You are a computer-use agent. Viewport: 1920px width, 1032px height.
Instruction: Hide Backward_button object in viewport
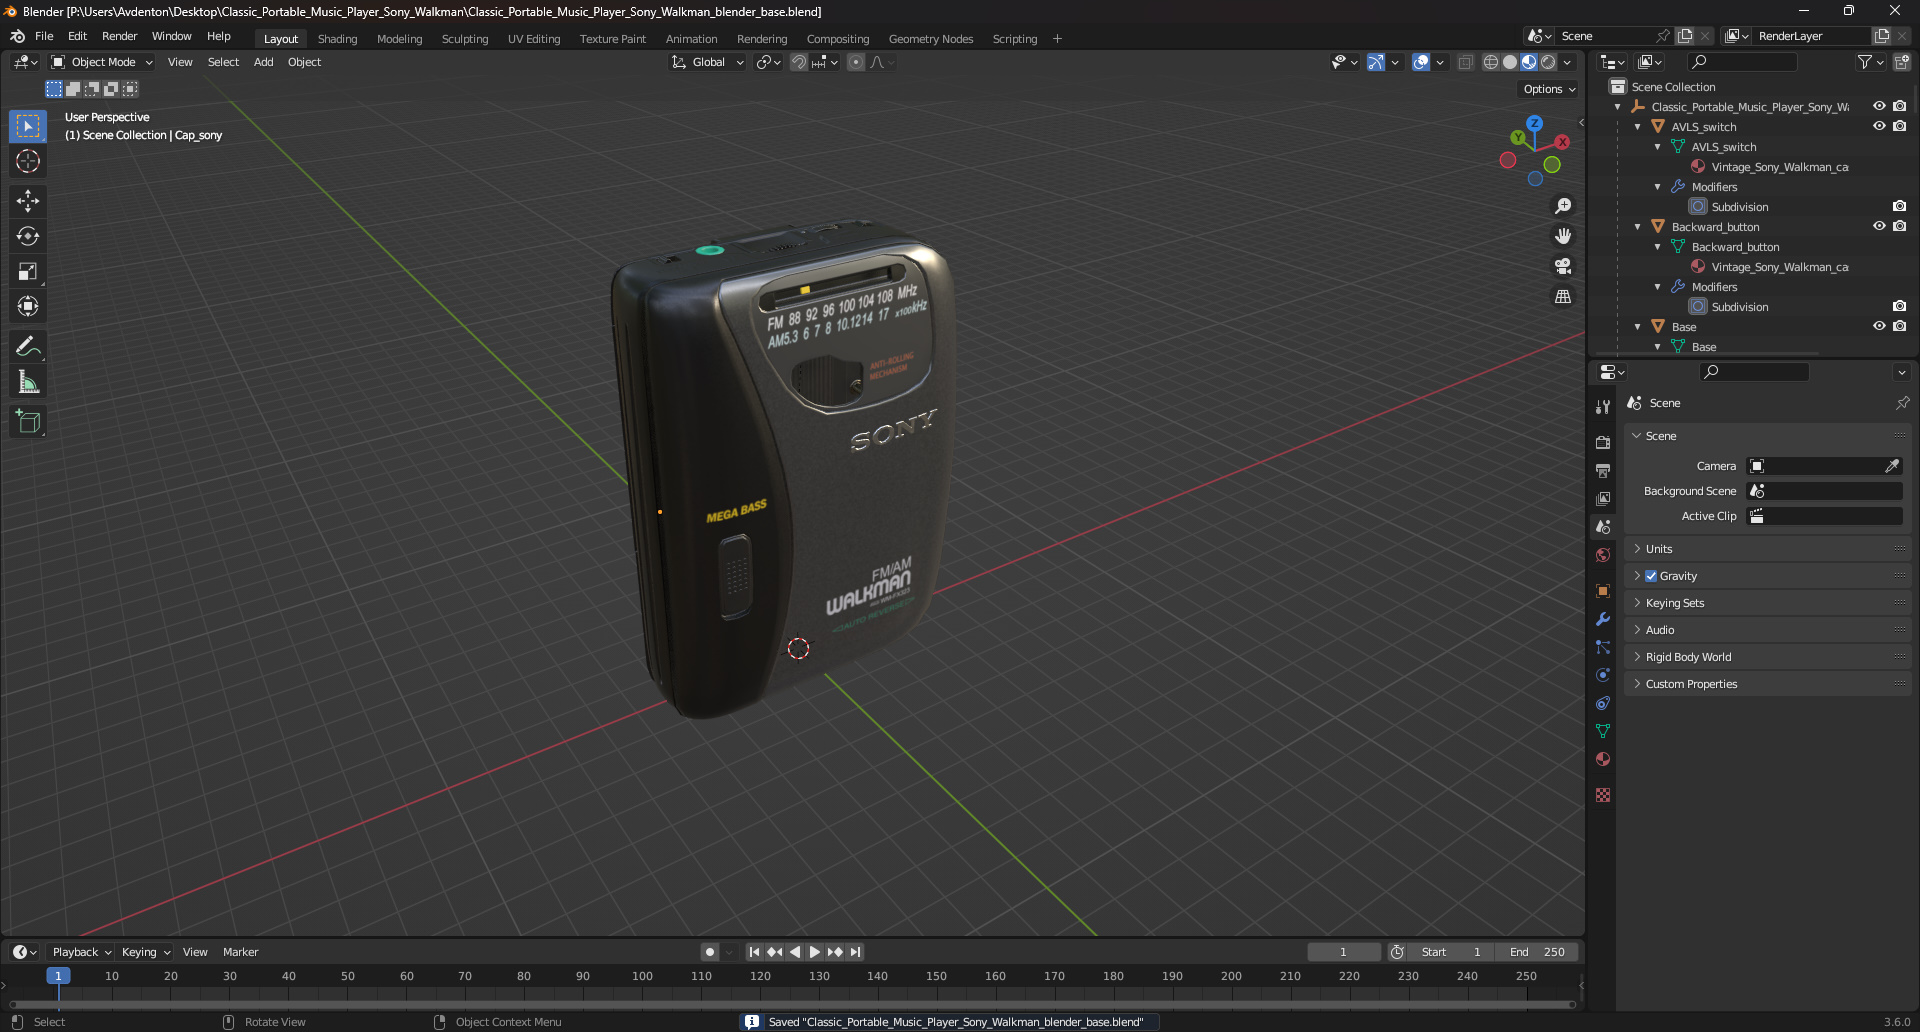point(1879,226)
